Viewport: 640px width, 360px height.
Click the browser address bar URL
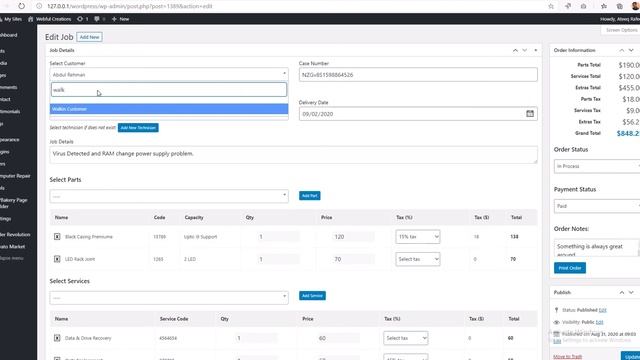(130, 6)
